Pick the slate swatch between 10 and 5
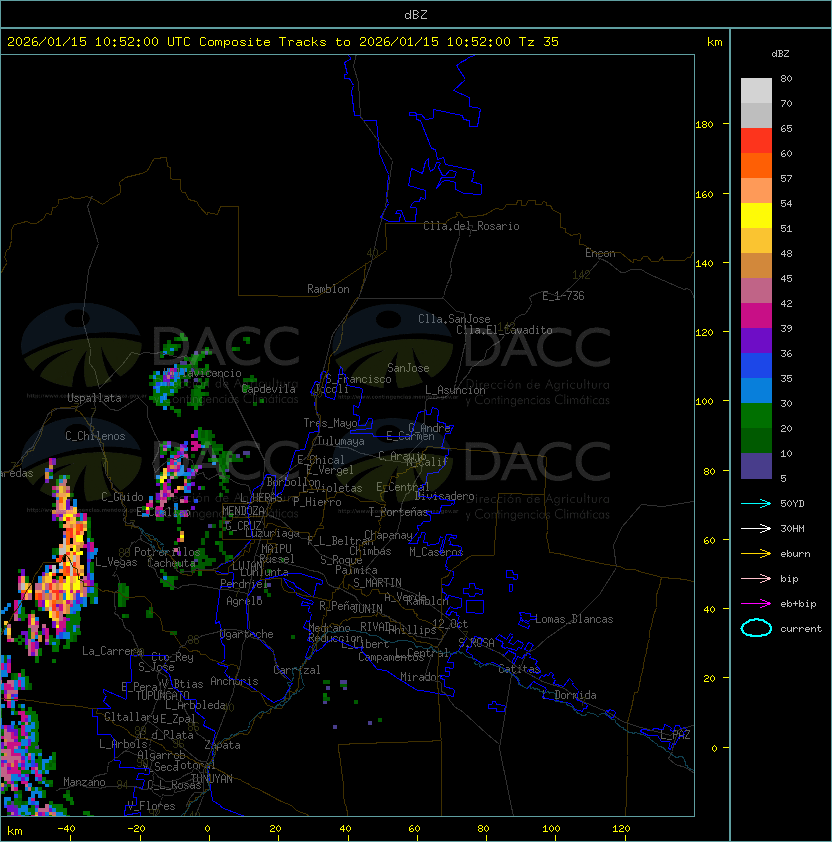This screenshot has height=842, width=832. 756,466
